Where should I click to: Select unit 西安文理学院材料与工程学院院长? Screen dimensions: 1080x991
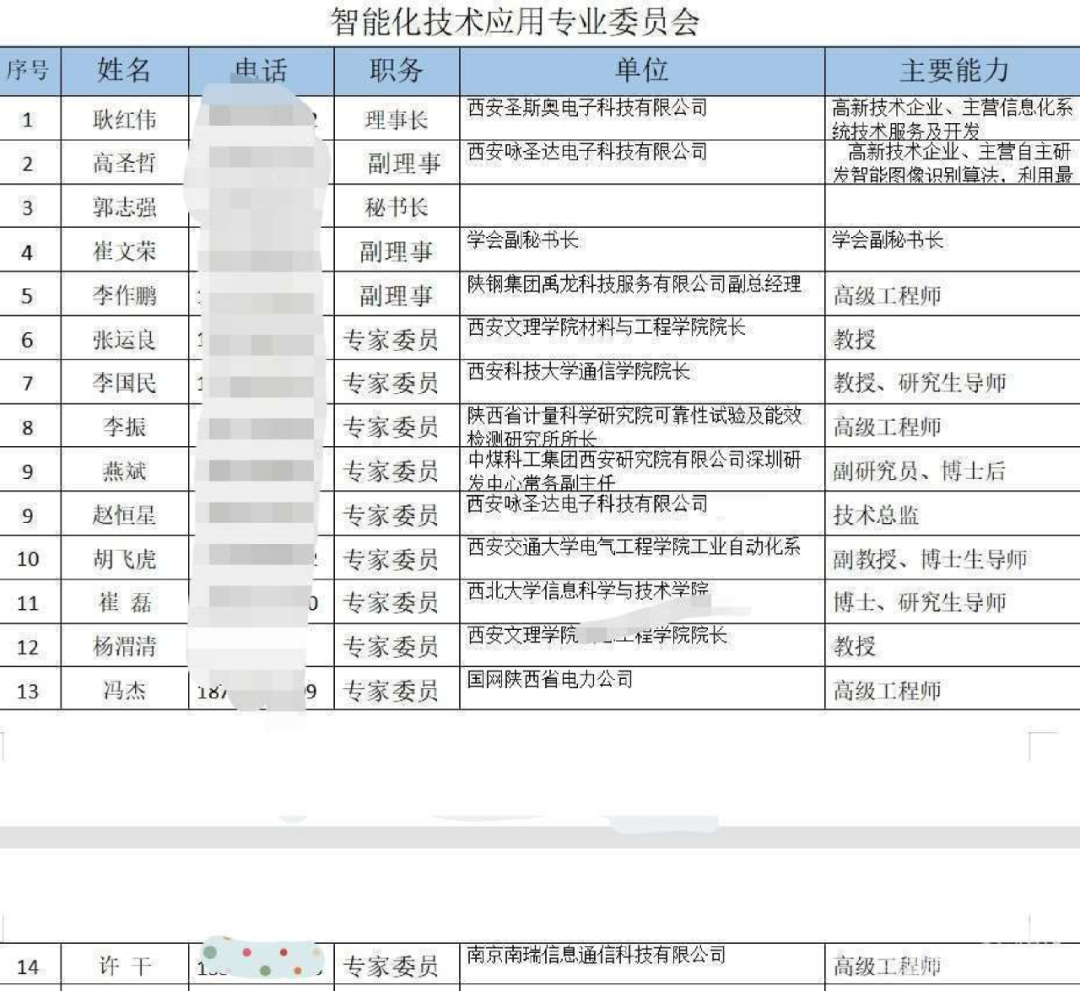tap(606, 327)
